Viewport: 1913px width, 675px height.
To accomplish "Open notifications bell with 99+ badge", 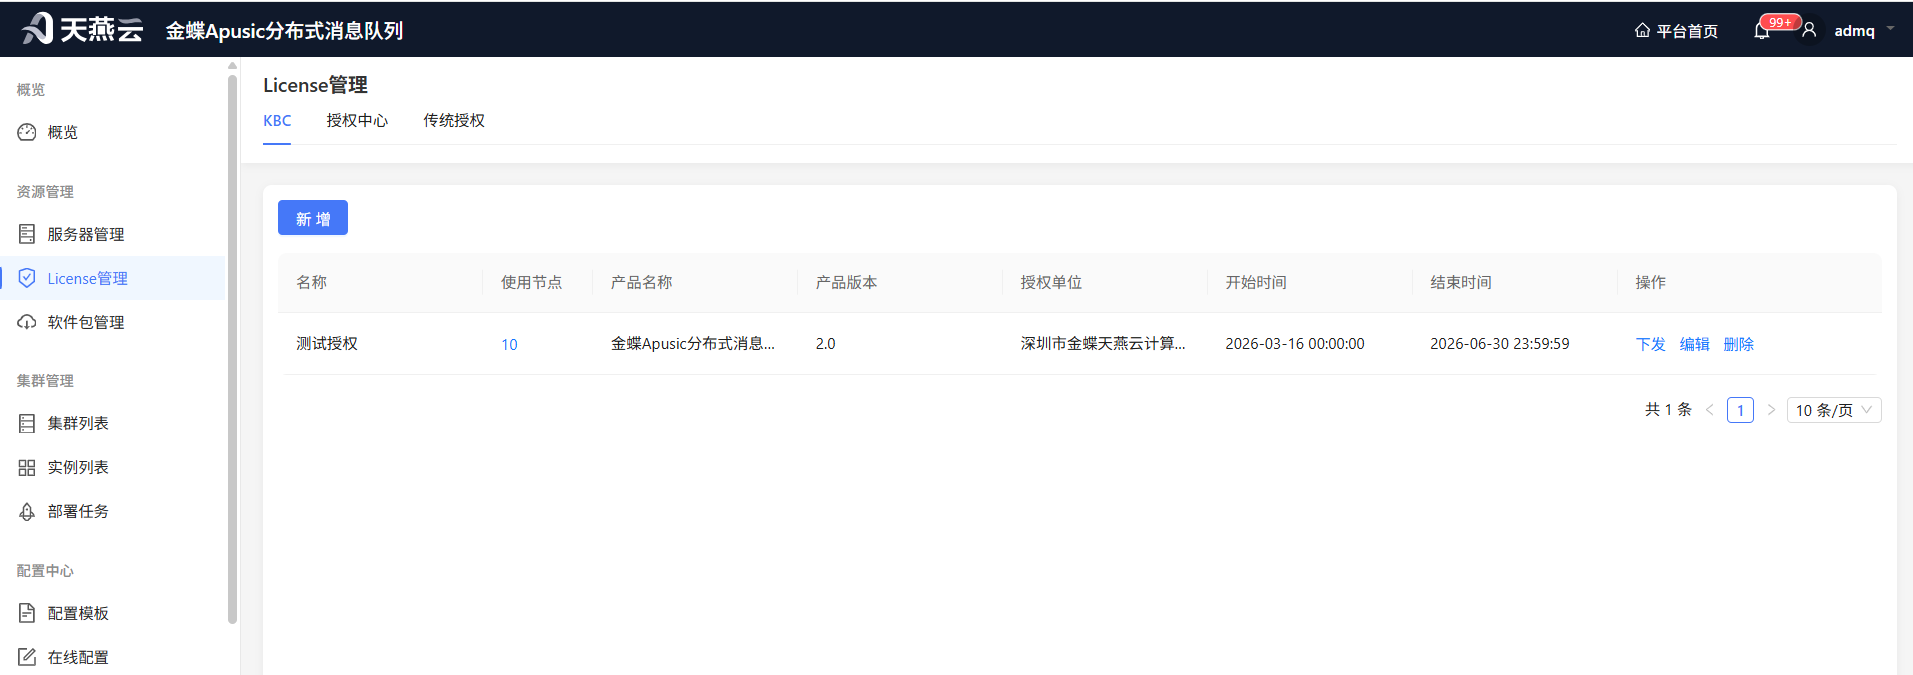I will pyautogui.click(x=1762, y=31).
